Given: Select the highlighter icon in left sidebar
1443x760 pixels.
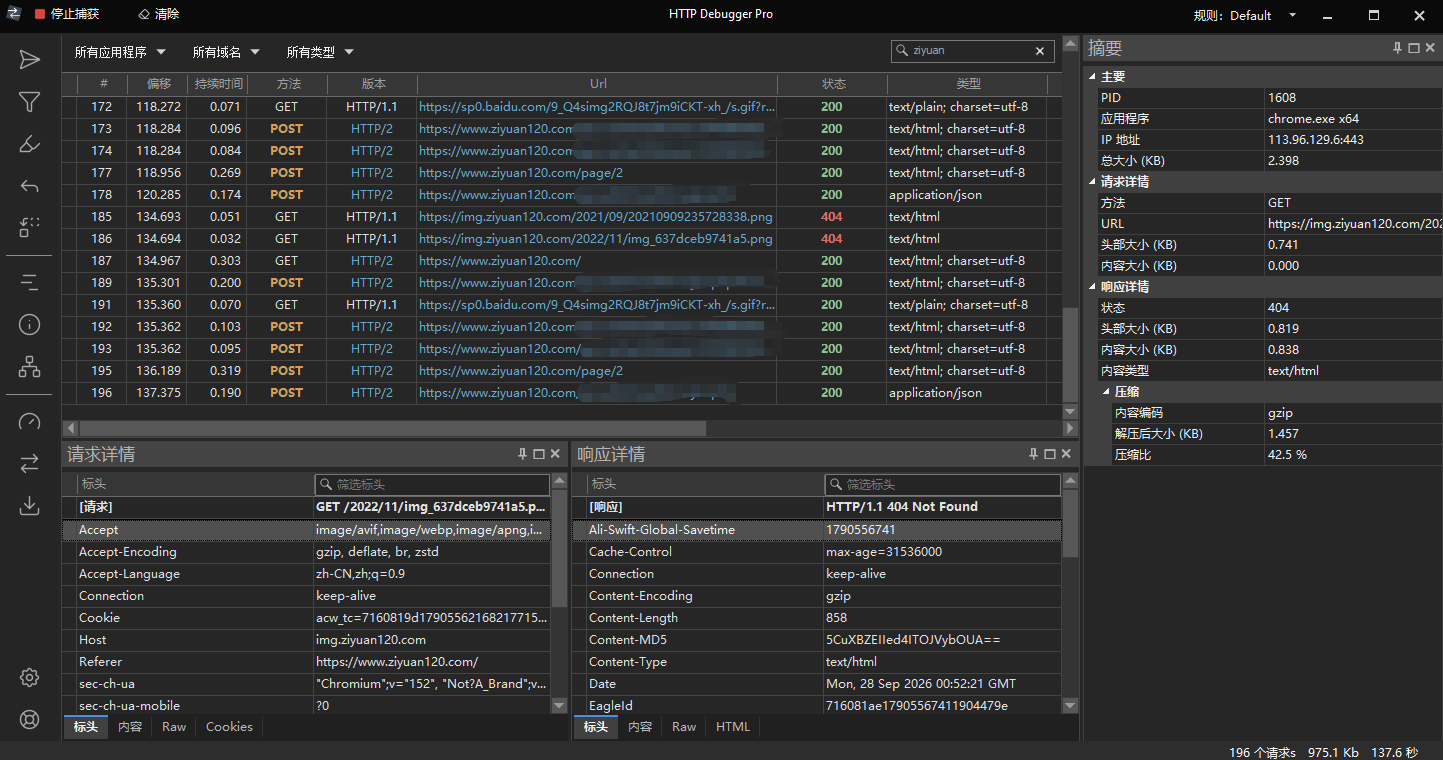Looking at the screenshot, I should pyautogui.click(x=30, y=144).
